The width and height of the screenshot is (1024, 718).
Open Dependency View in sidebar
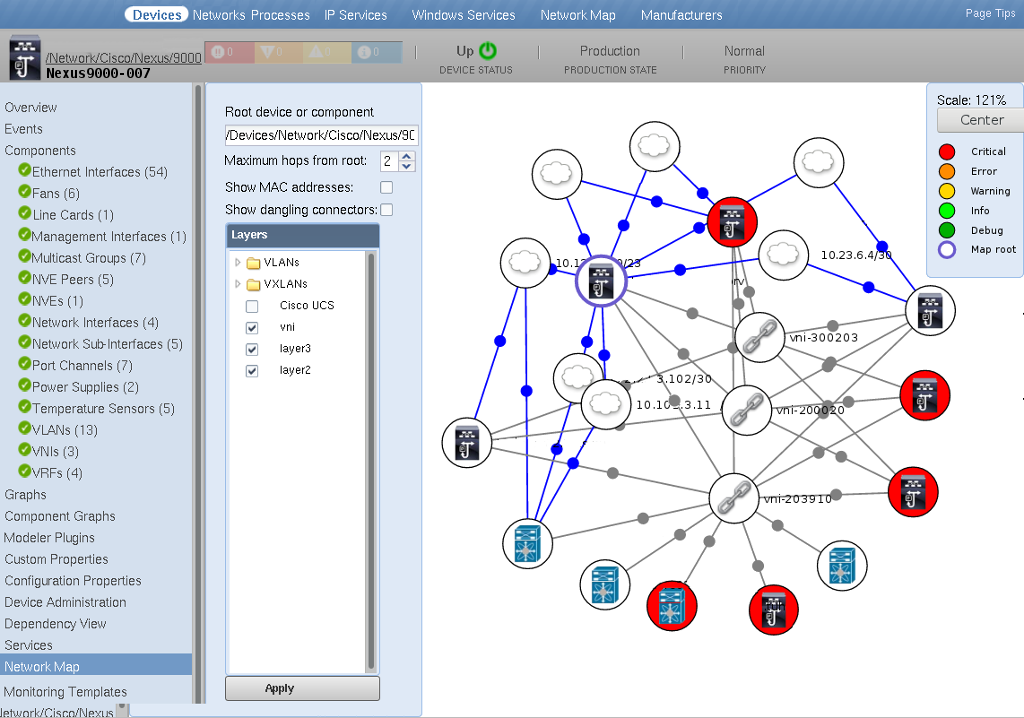56,624
